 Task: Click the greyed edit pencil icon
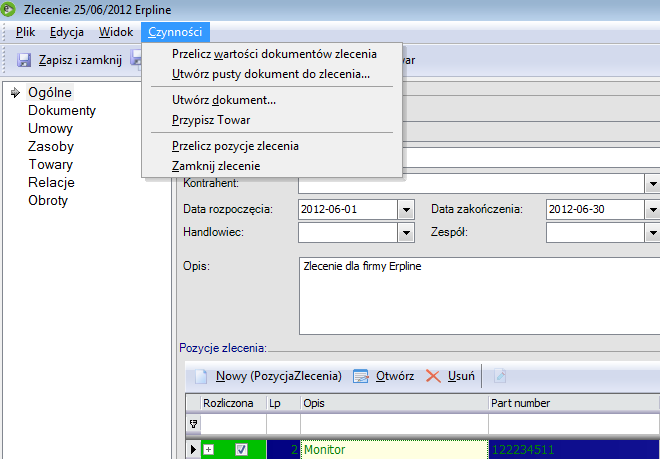[x=500, y=376]
